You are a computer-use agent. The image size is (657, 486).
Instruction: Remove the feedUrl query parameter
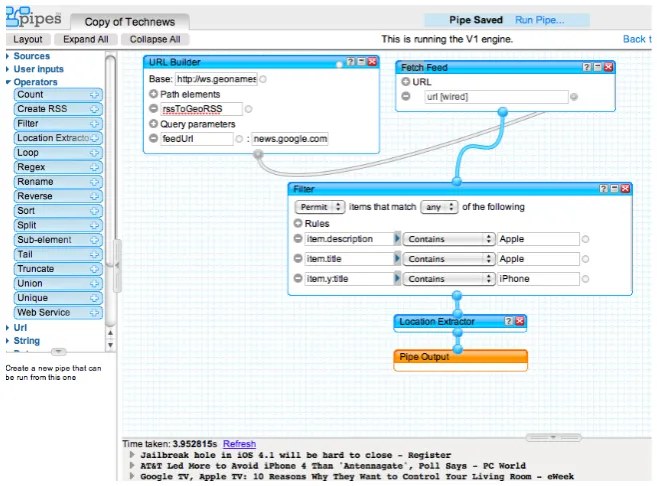153,138
